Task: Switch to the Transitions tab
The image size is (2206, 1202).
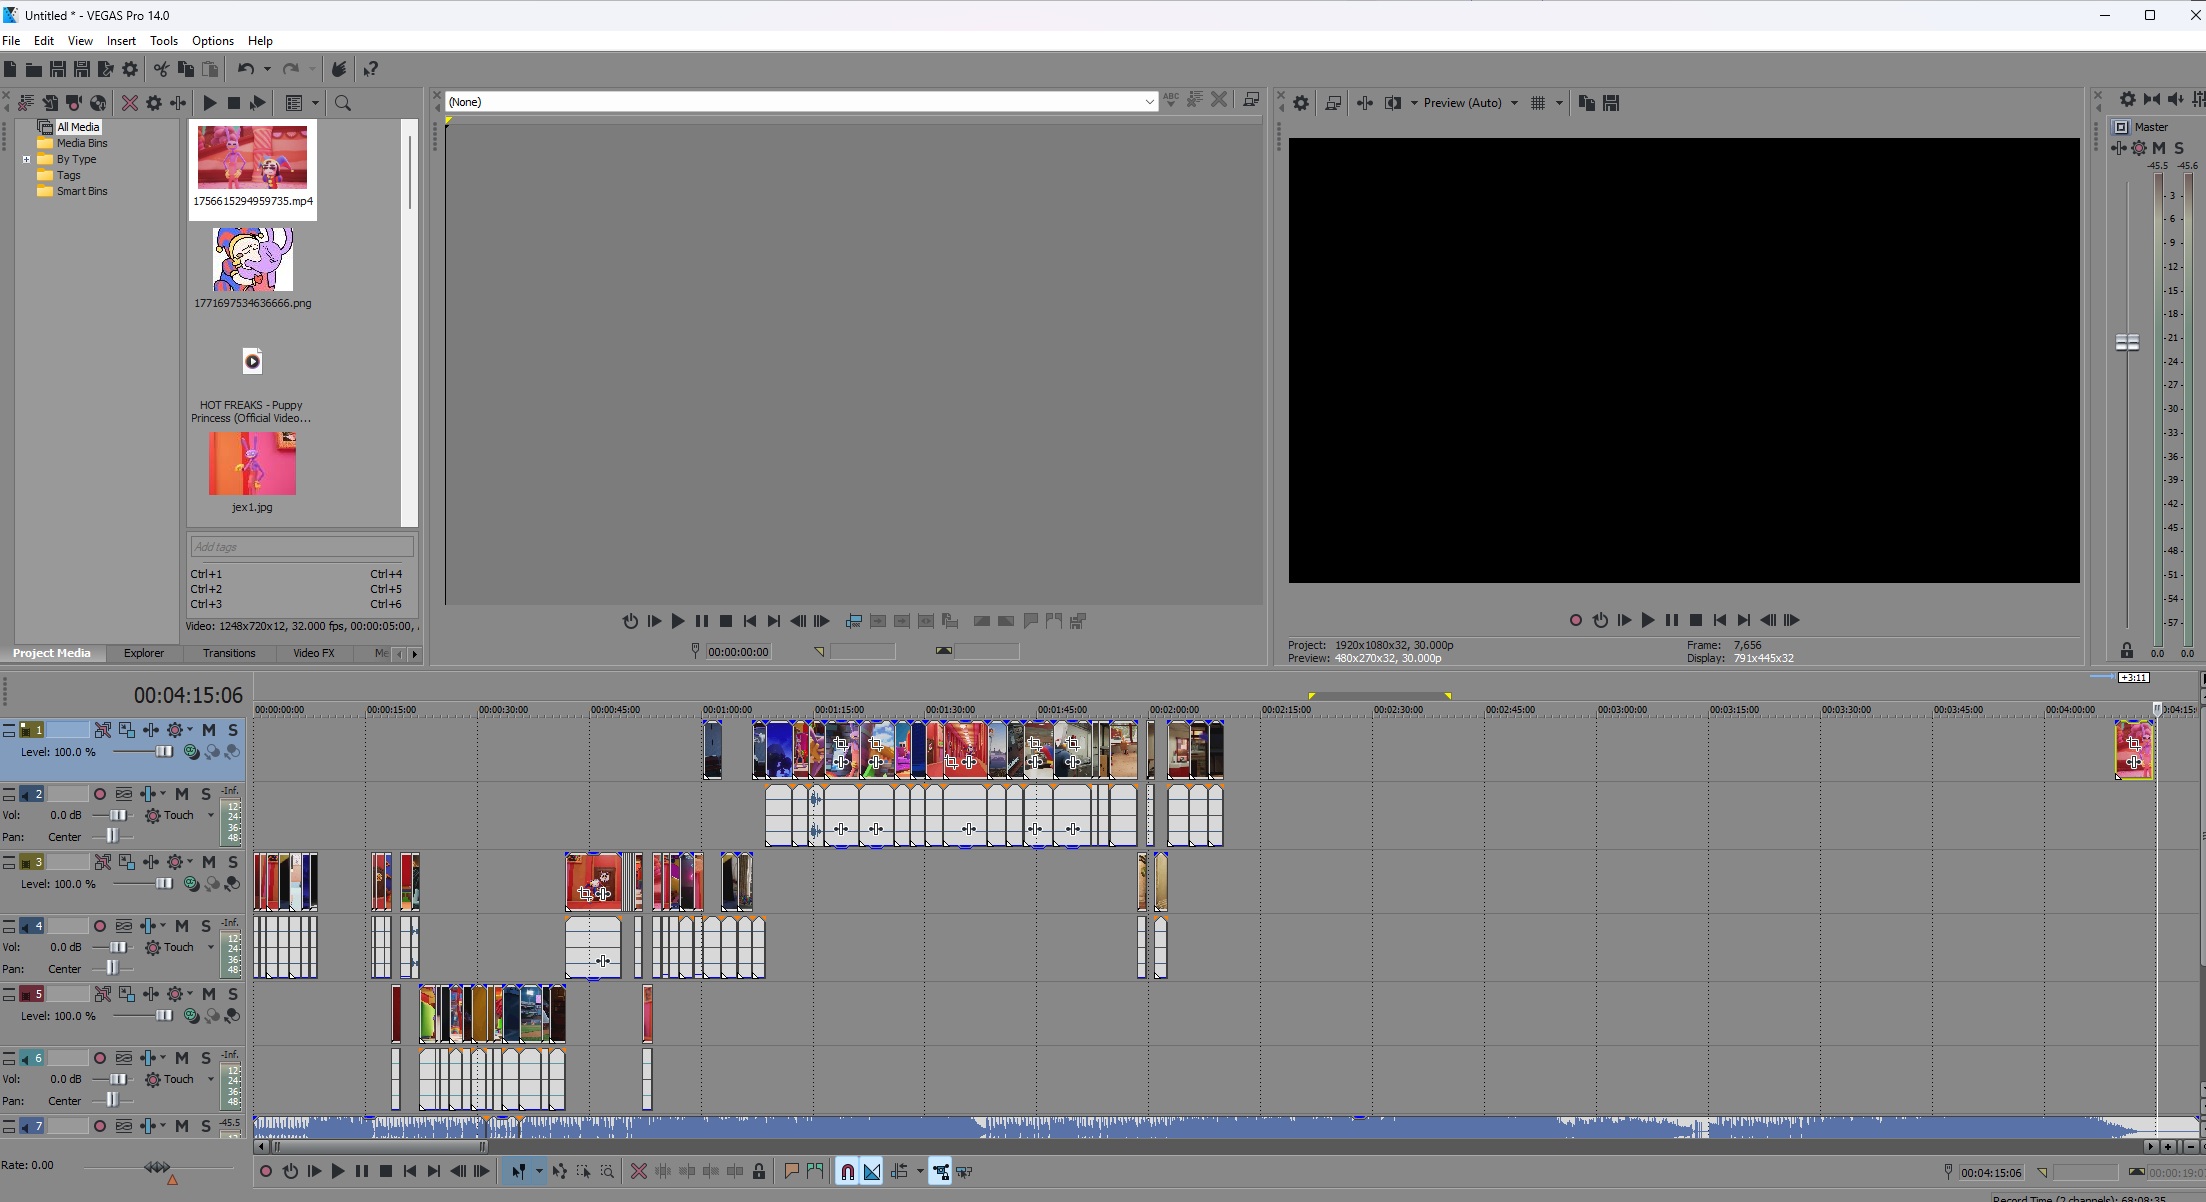Action: click(228, 653)
